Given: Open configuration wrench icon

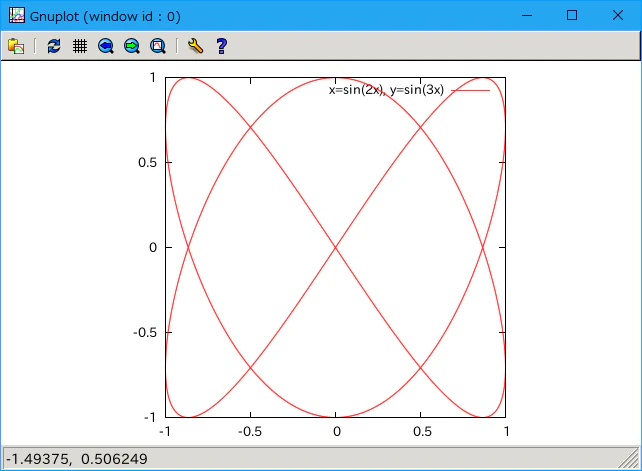Looking at the screenshot, I should [195, 46].
